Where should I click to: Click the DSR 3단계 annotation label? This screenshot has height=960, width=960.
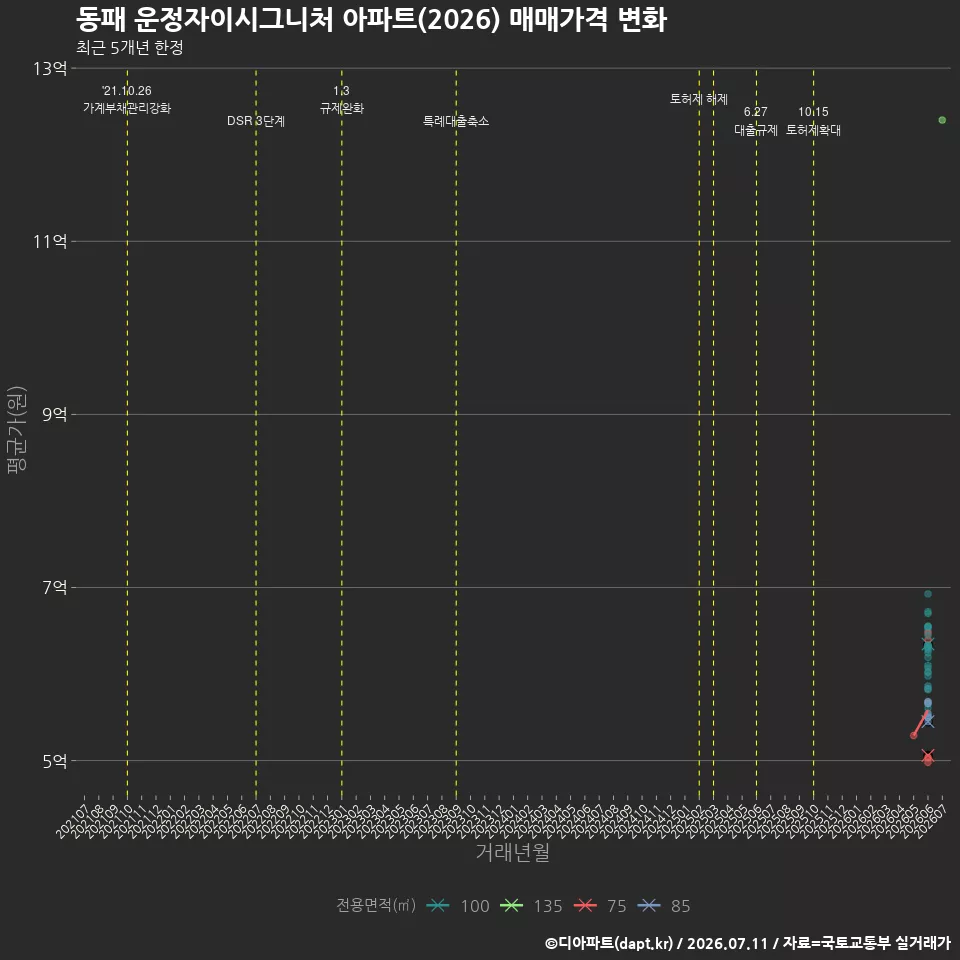tap(256, 121)
